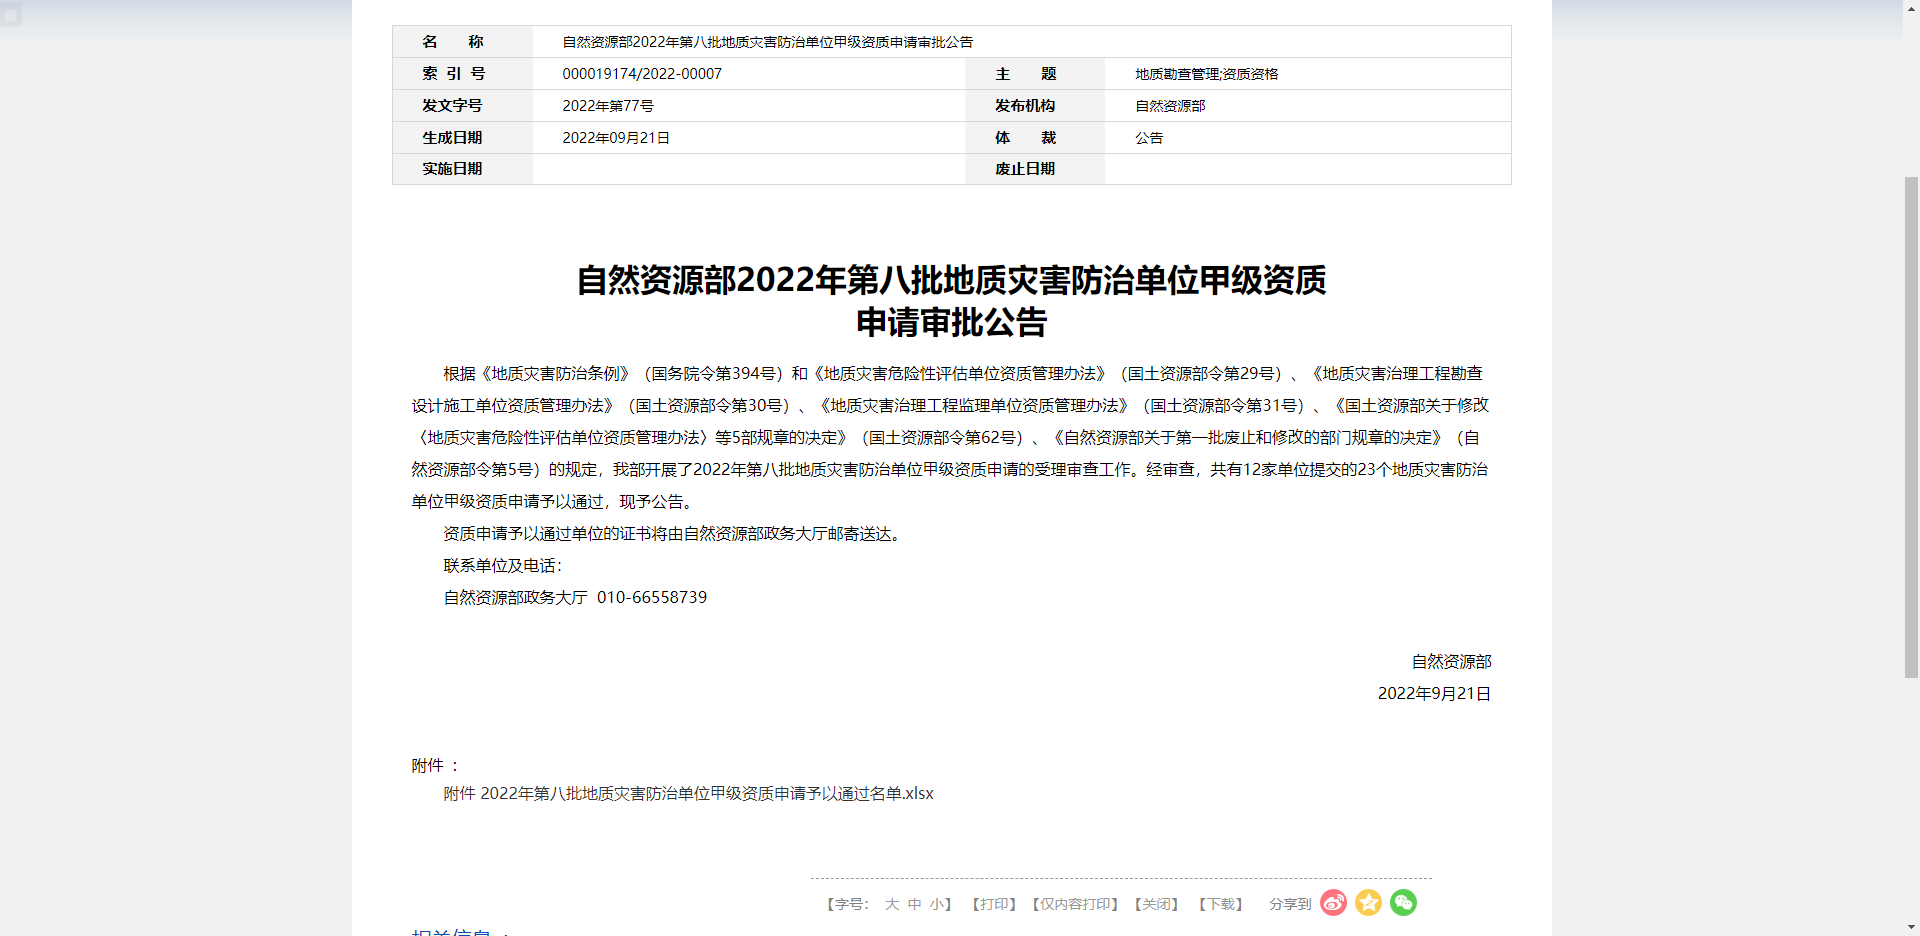
Task: Click the scrollbar down arrow
Action: click(1911, 927)
